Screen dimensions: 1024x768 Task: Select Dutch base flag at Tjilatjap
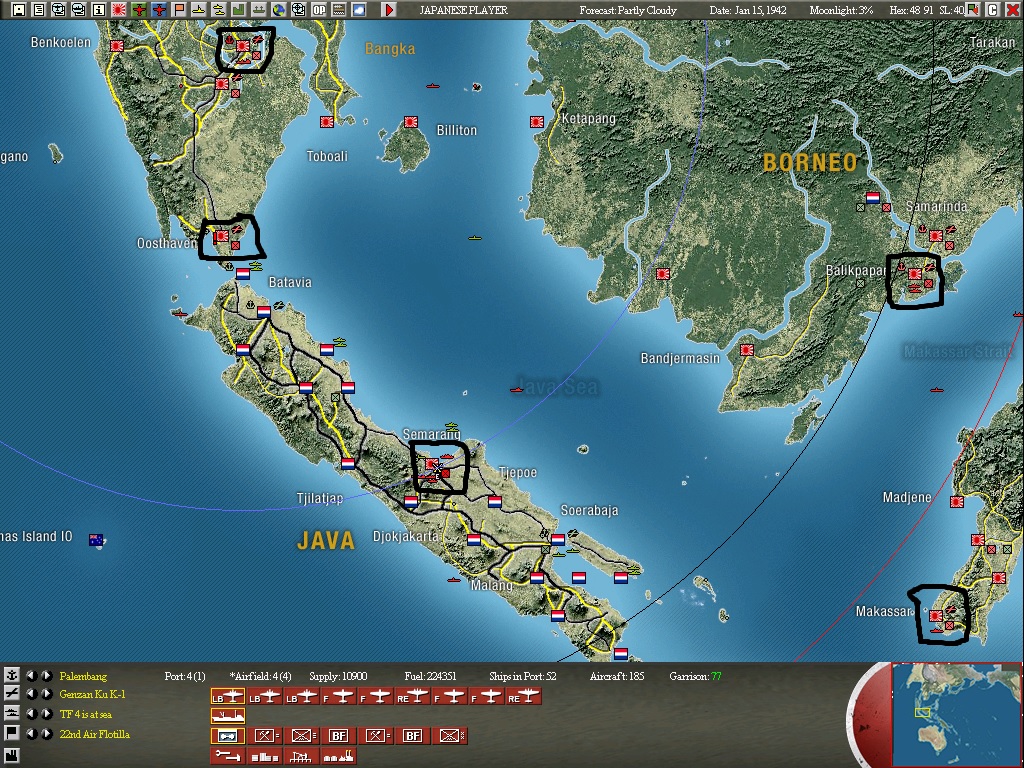pyautogui.click(x=348, y=464)
